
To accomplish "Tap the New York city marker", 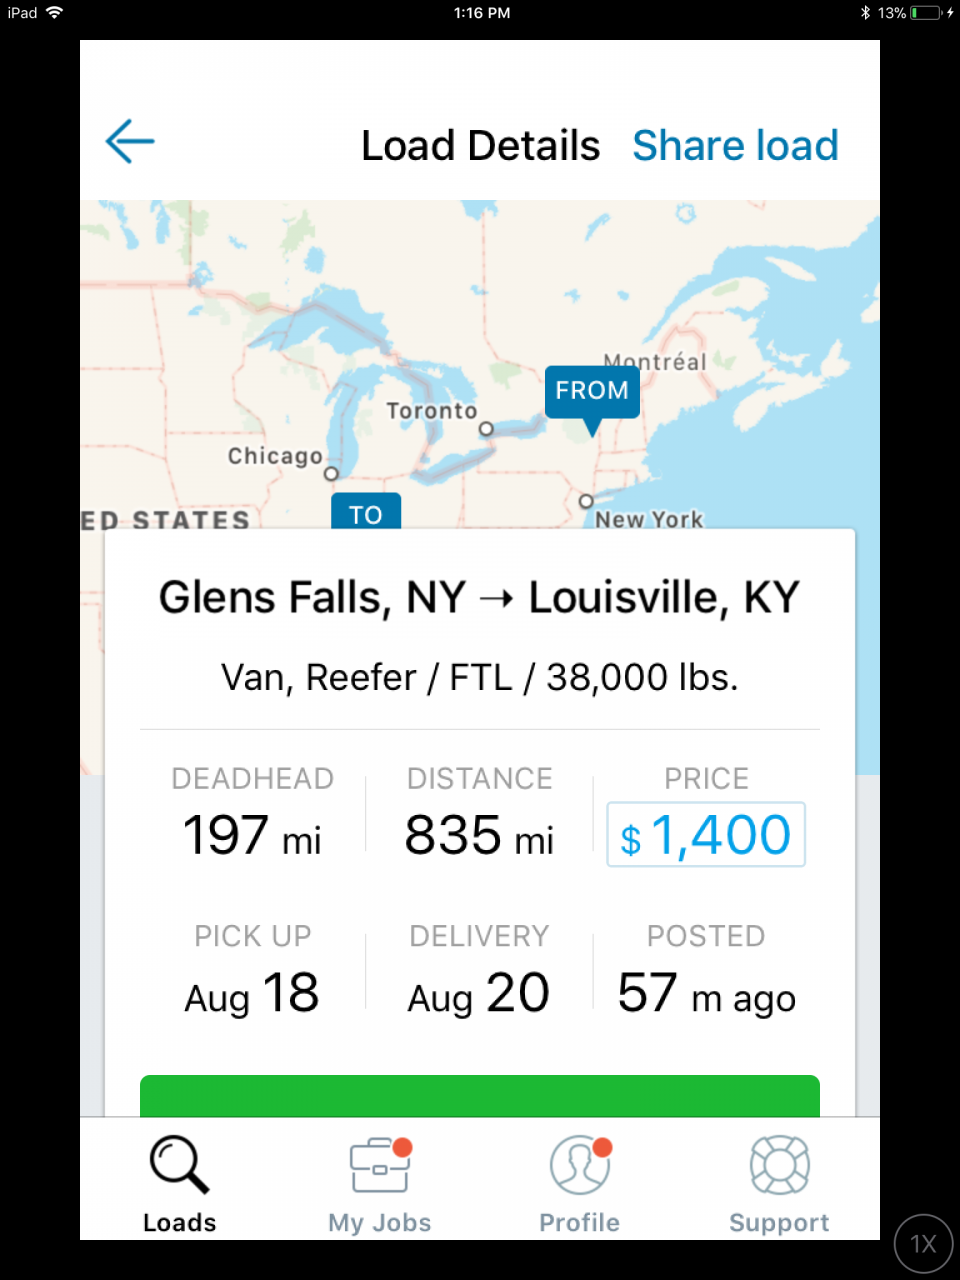I will point(586,501).
